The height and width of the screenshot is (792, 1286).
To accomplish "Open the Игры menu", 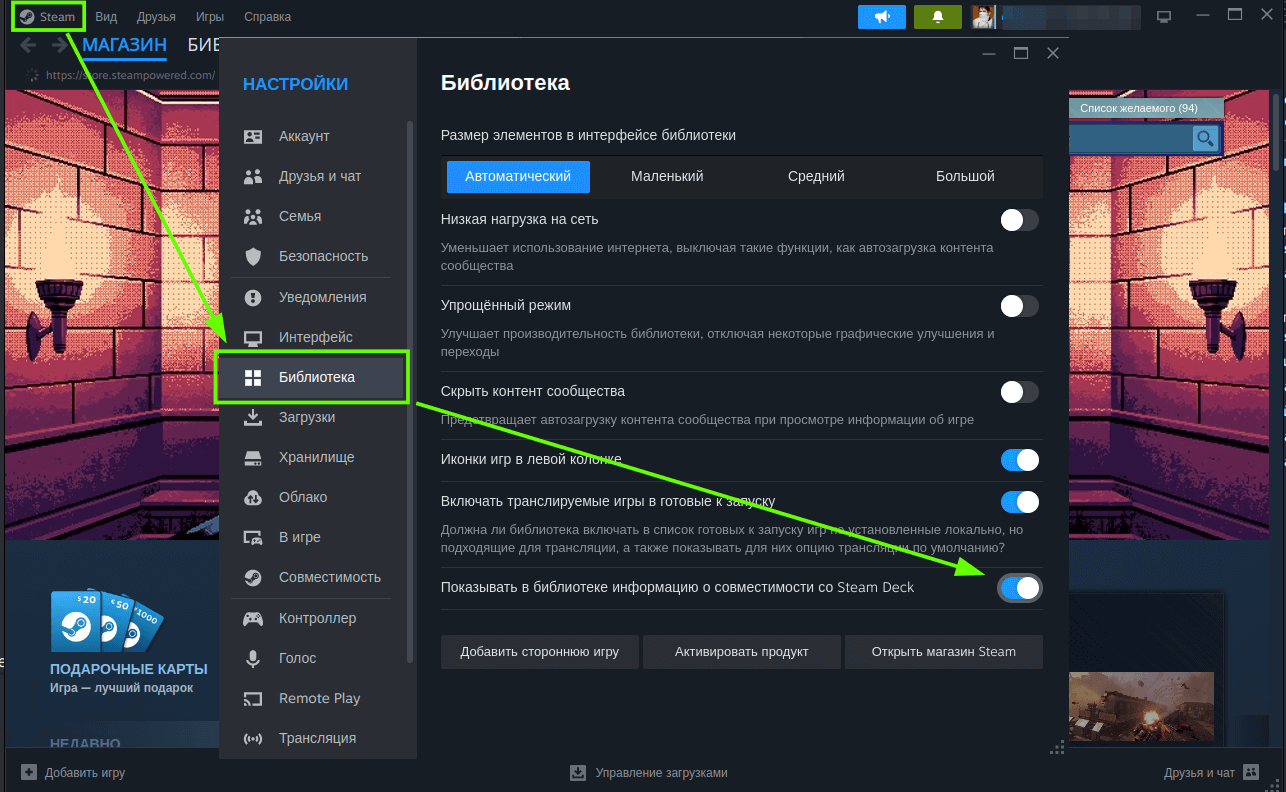I will point(210,17).
